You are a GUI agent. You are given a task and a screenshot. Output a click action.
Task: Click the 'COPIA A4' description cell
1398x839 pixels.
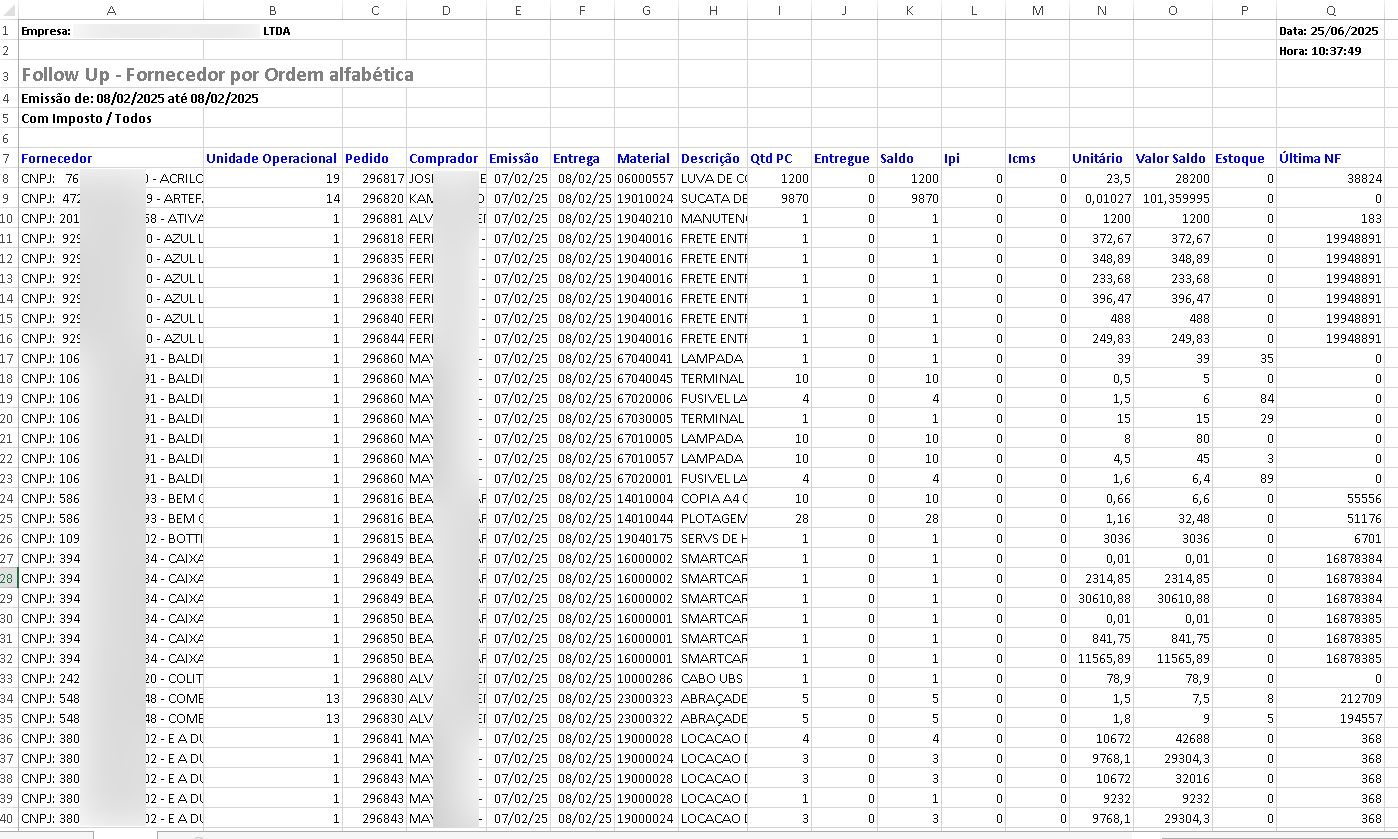pyautogui.click(x=712, y=498)
